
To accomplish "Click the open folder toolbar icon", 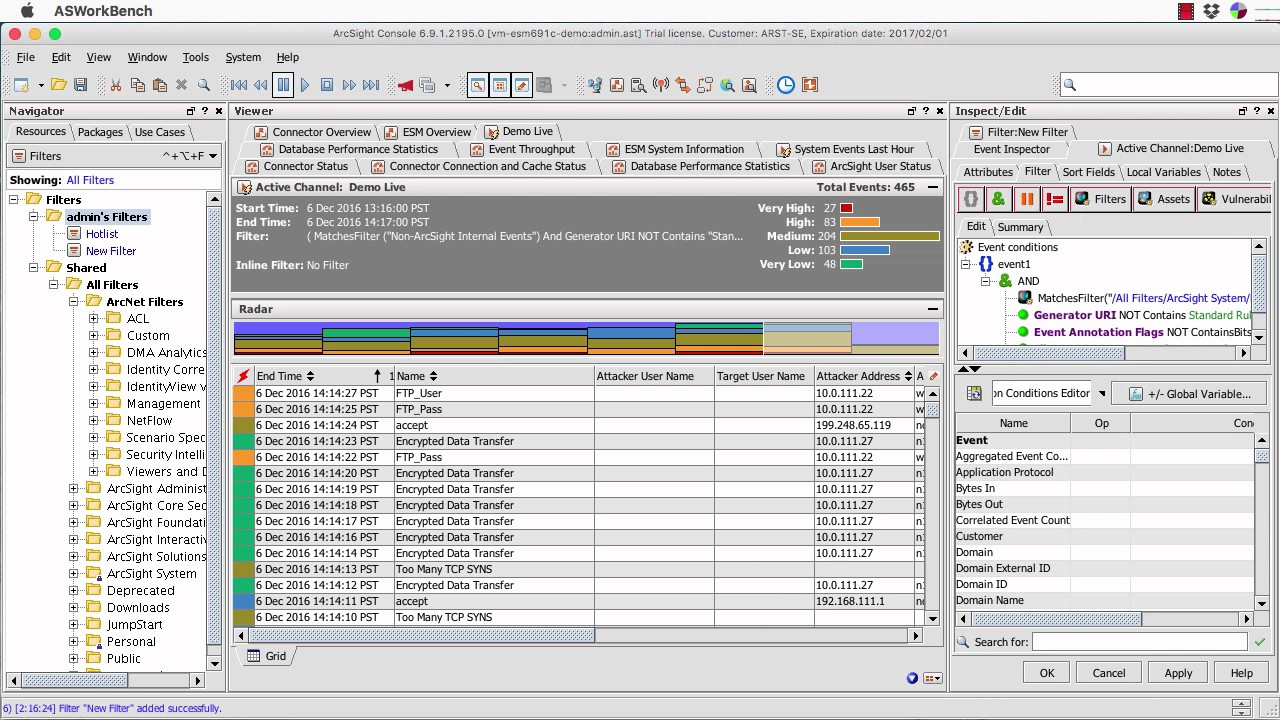I will click(x=59, y=85).
